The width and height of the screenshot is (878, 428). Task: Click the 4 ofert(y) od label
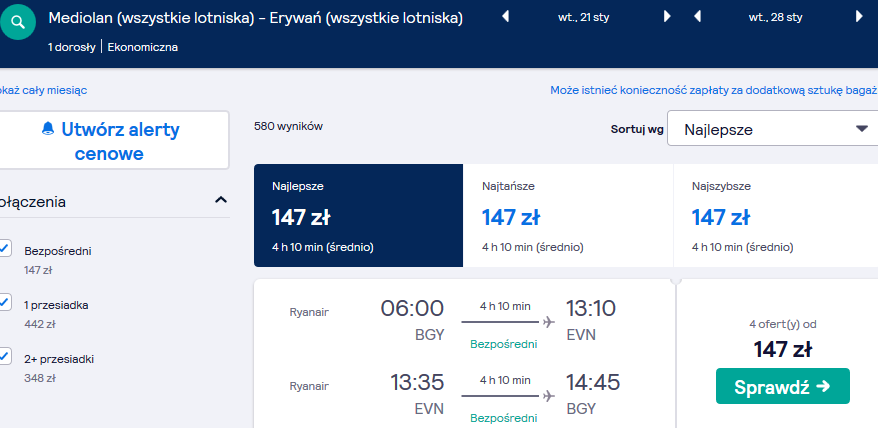783,324
